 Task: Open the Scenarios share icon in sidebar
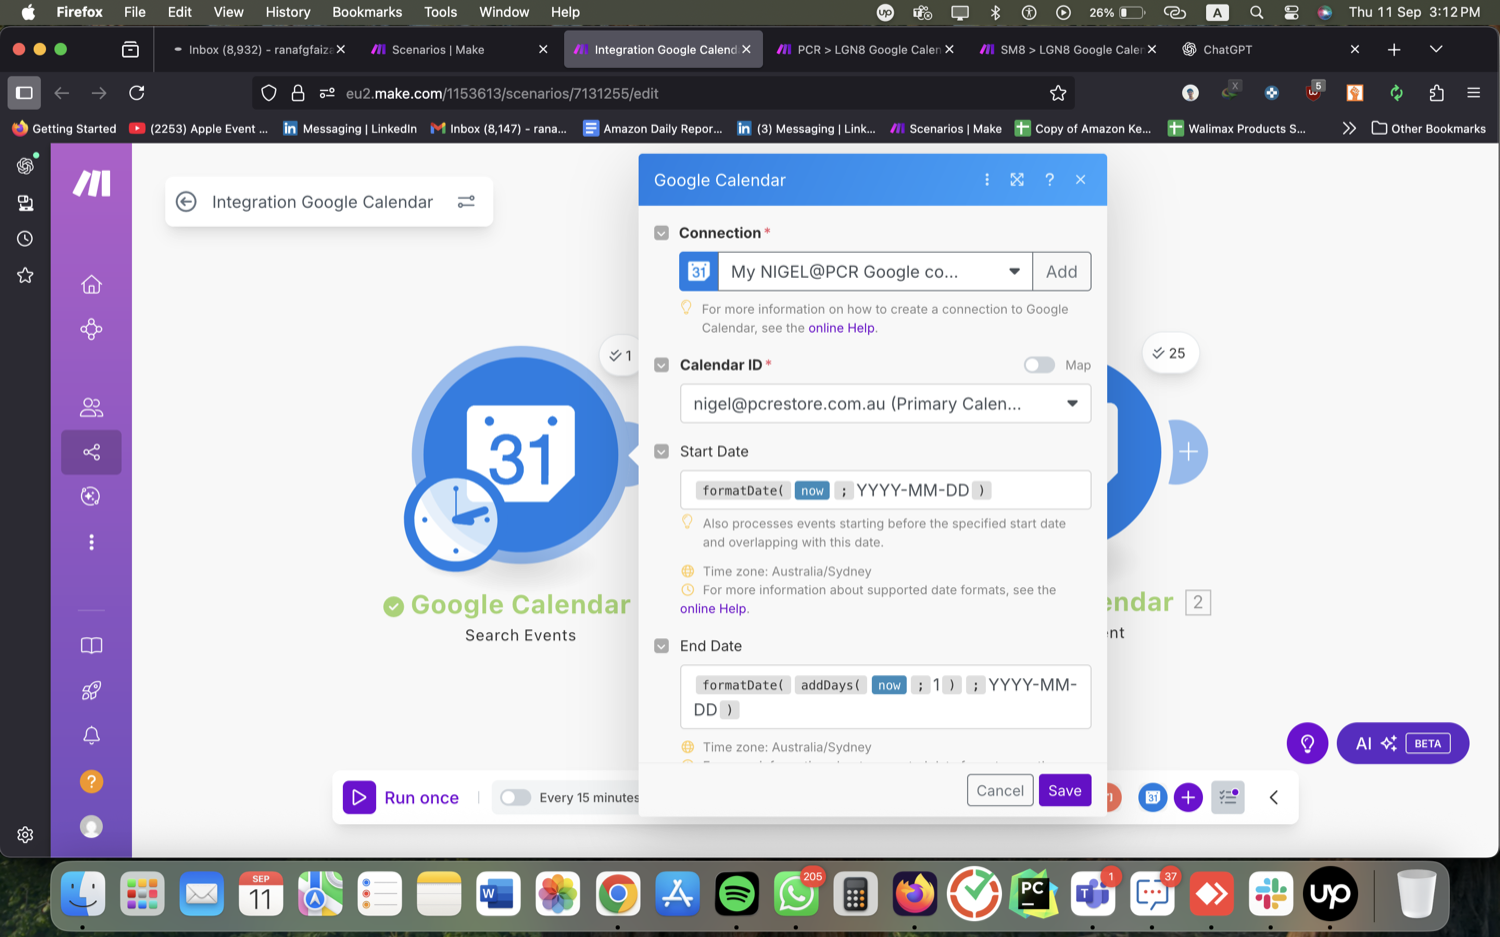91,452
